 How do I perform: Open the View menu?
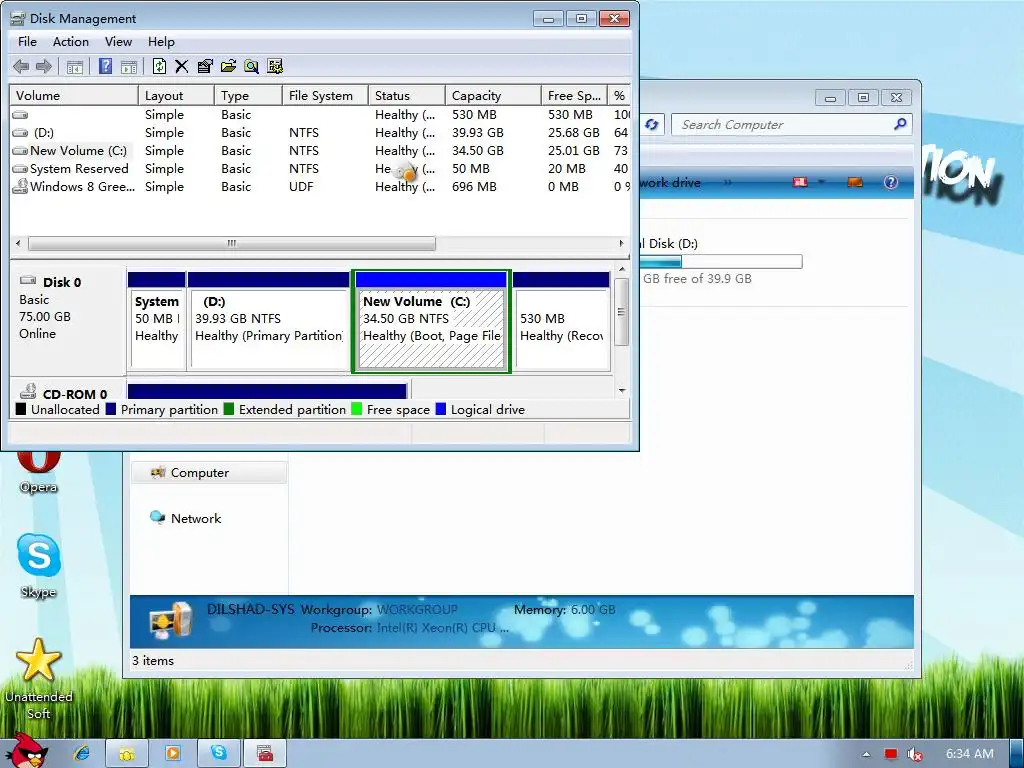pyautogui.click(x=118, y=42)
